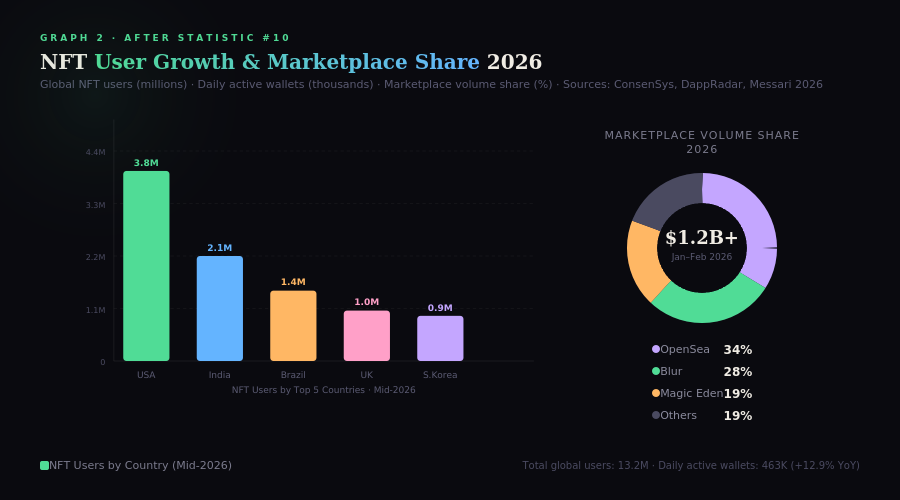Click the sources subtitle line
900x500 pixels.
[431, 84]
